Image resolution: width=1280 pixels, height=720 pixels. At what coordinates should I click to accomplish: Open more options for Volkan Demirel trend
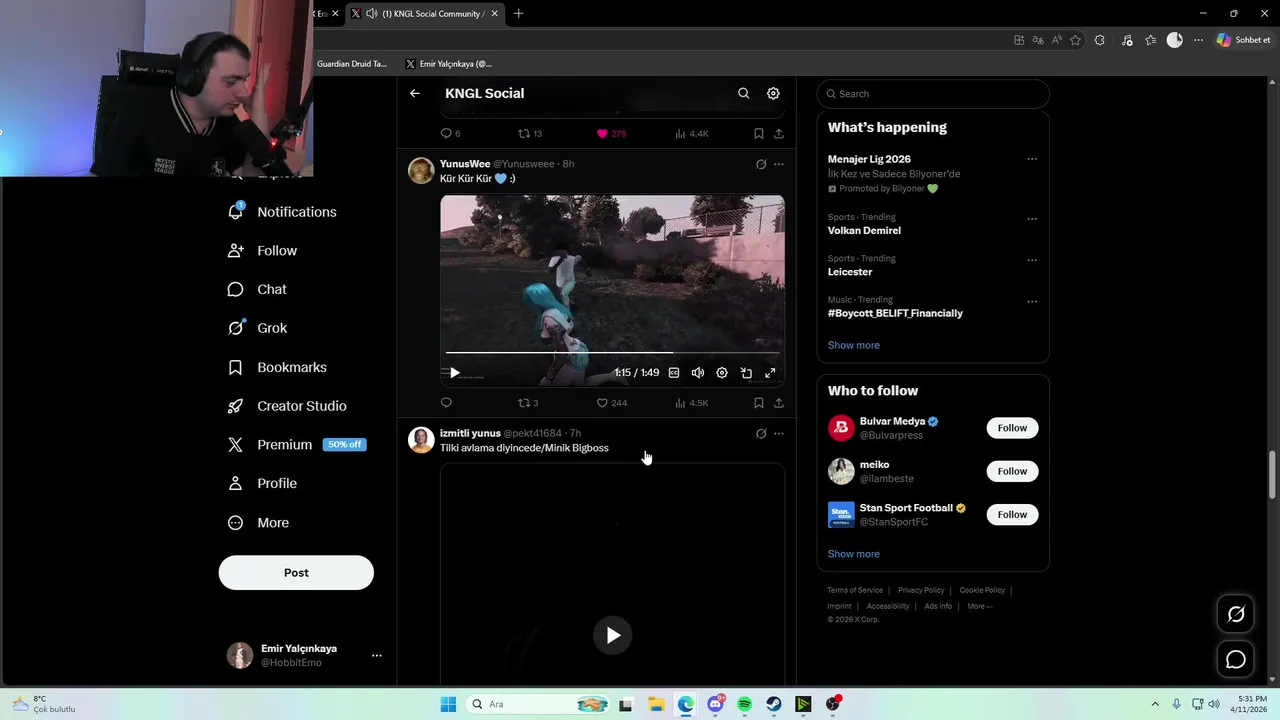[x=1032, y=219]
